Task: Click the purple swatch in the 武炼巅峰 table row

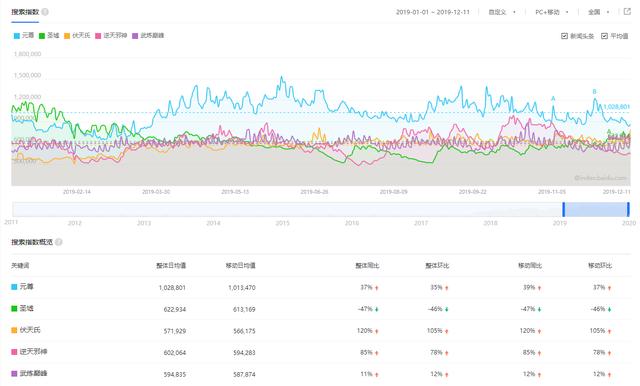Action: [14, 373]
